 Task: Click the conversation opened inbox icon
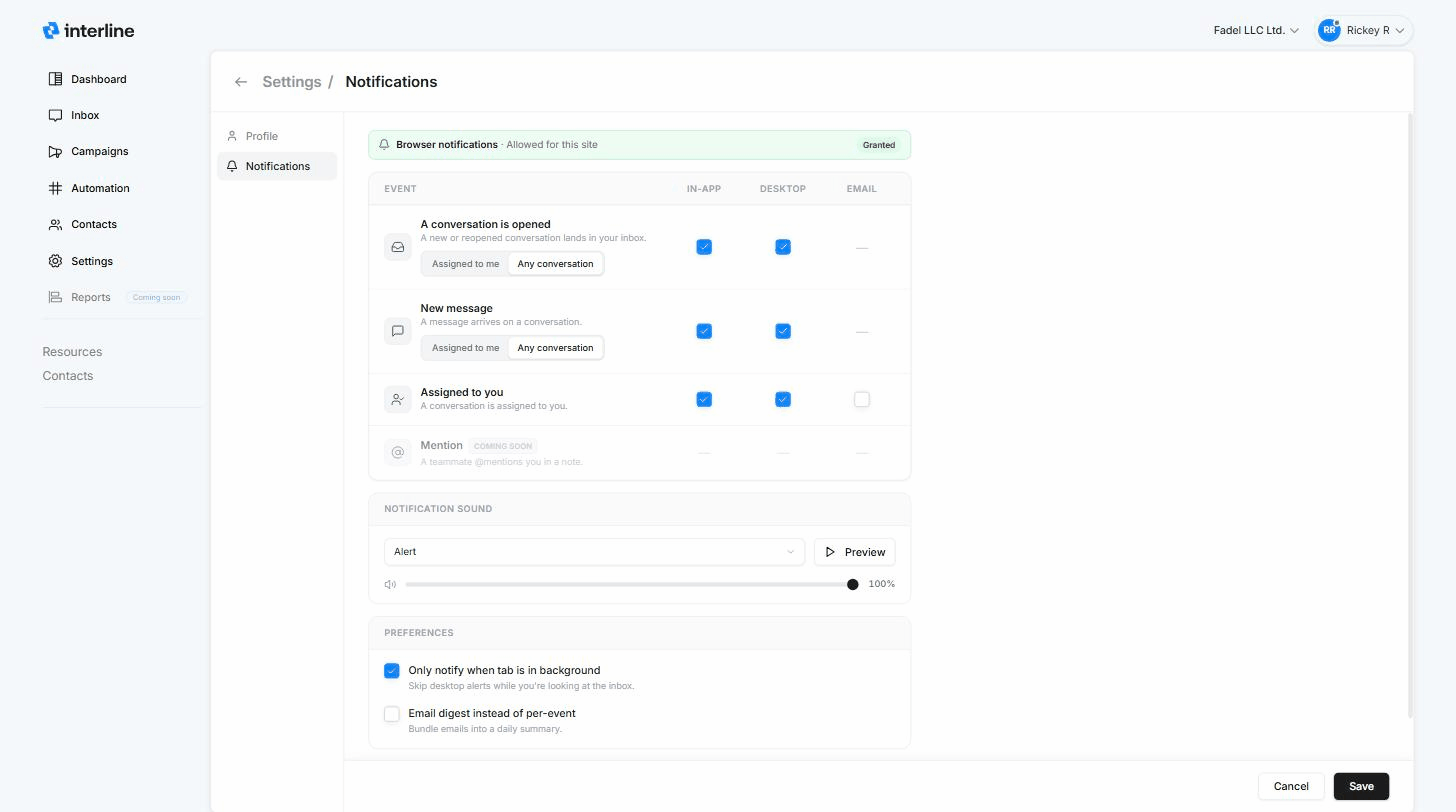coord(398,247)
